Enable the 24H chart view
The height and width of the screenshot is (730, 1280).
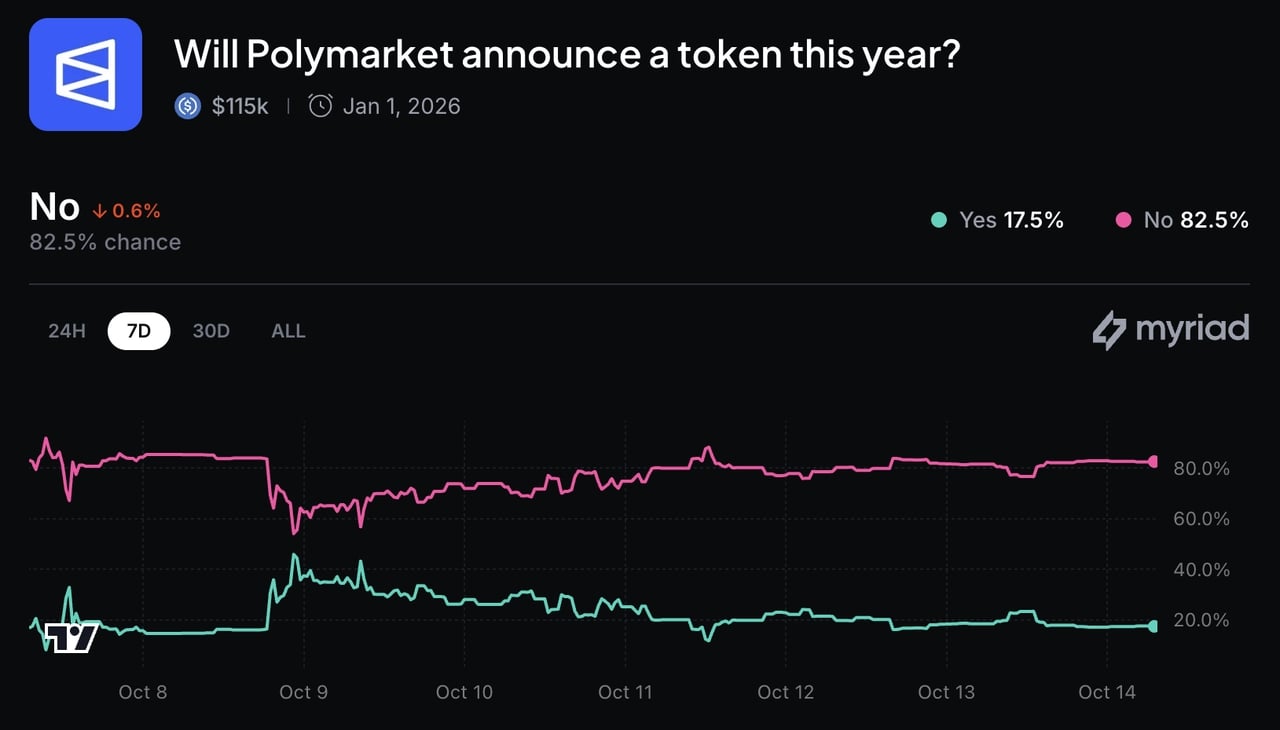(66, 330)
